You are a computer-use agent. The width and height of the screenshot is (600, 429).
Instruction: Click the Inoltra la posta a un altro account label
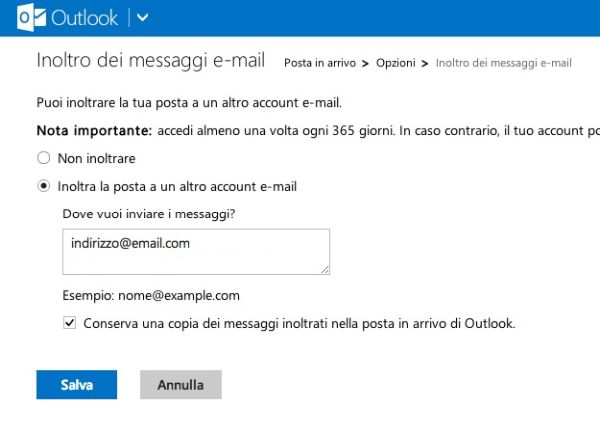[178, 186]
